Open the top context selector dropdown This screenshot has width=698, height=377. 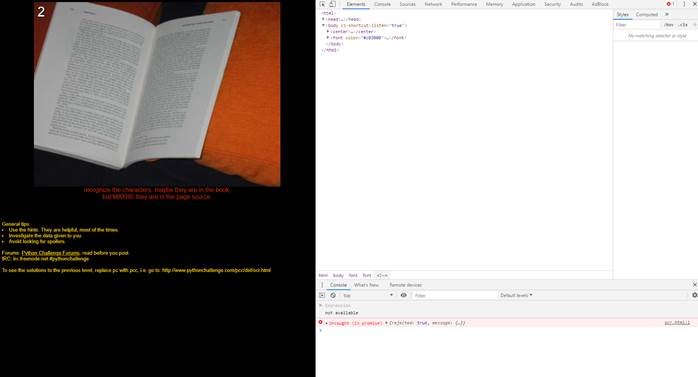click(368, 295)
